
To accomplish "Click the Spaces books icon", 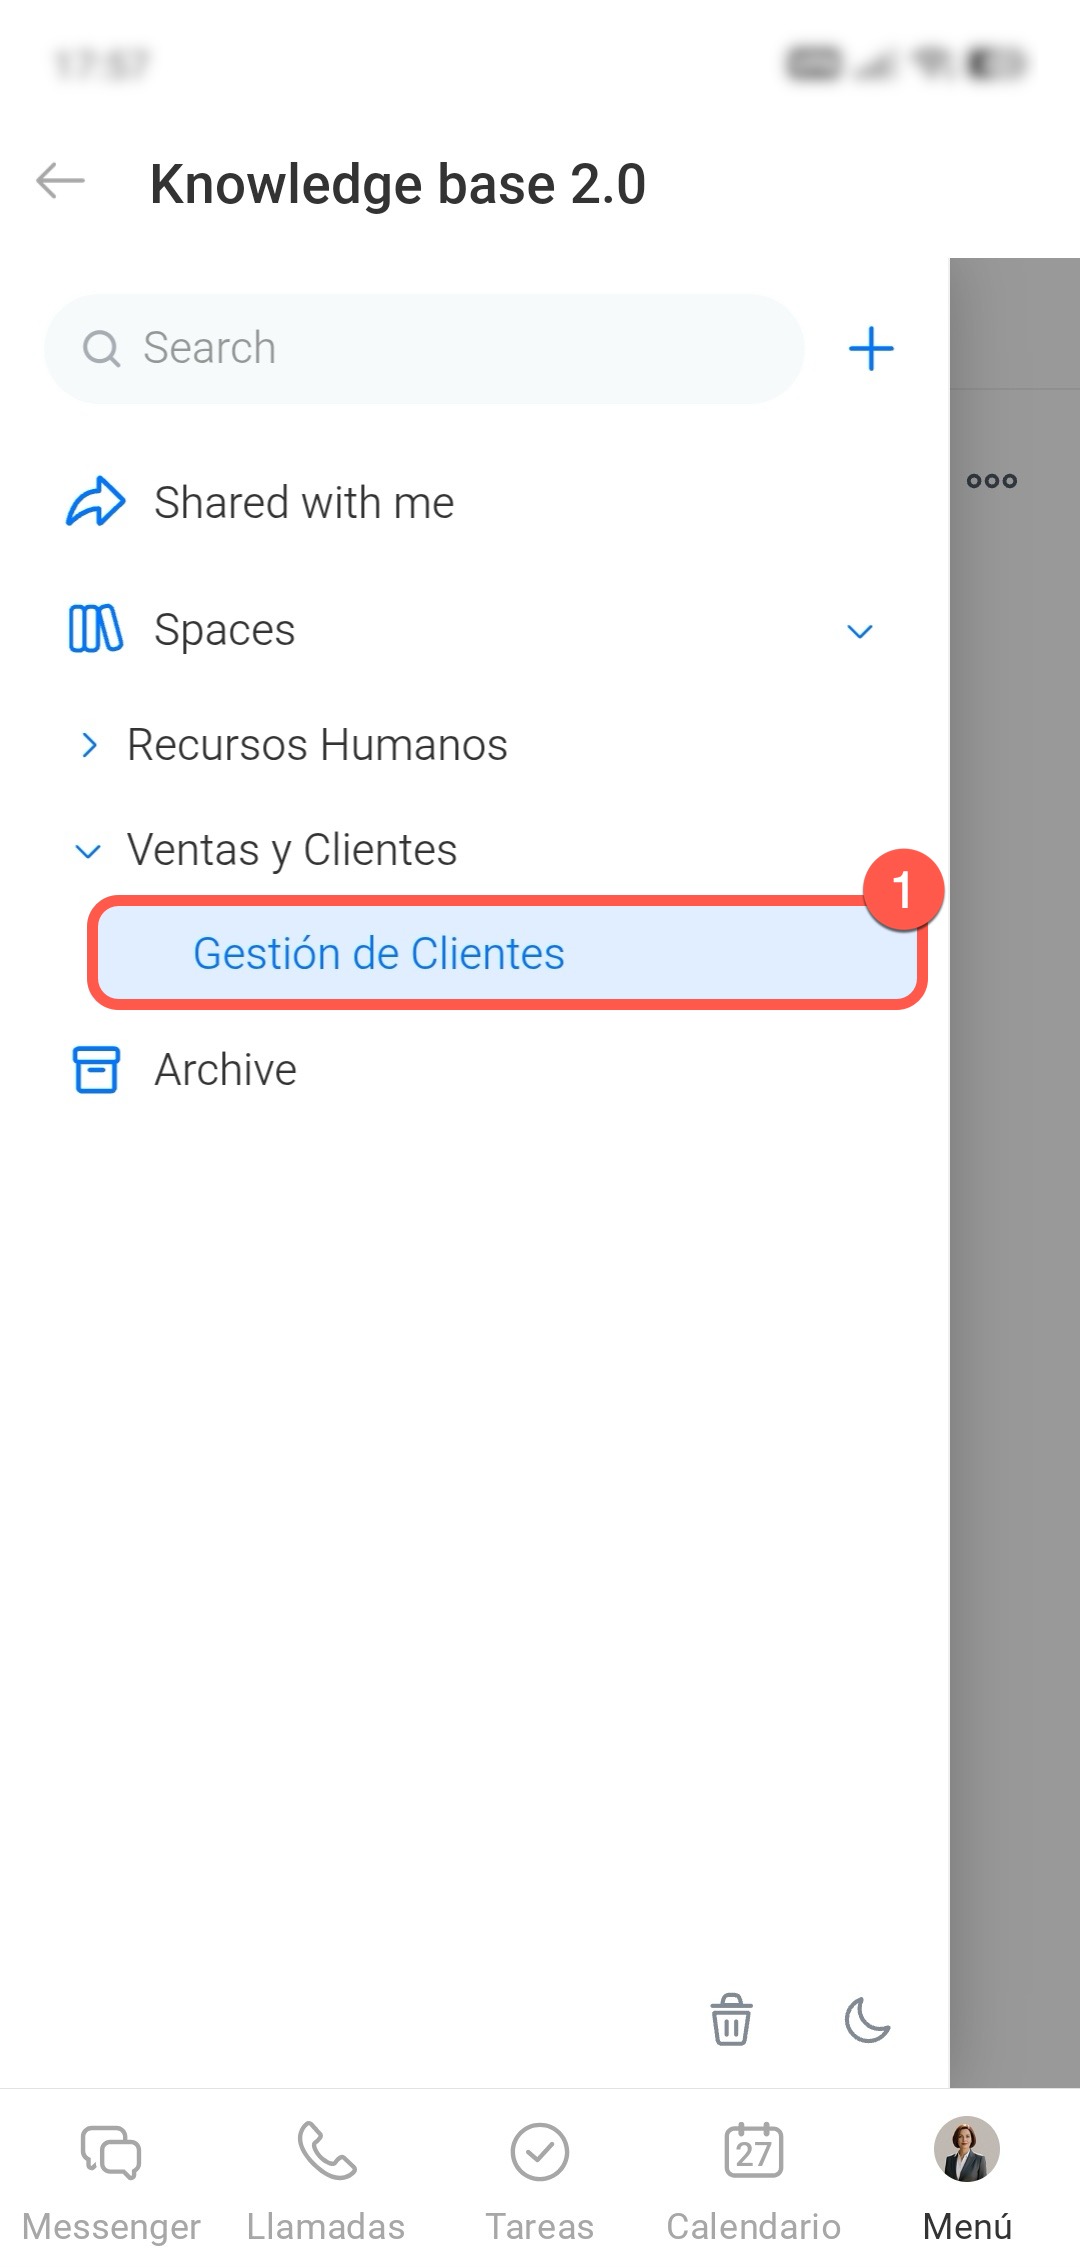I will coord(96,629).
